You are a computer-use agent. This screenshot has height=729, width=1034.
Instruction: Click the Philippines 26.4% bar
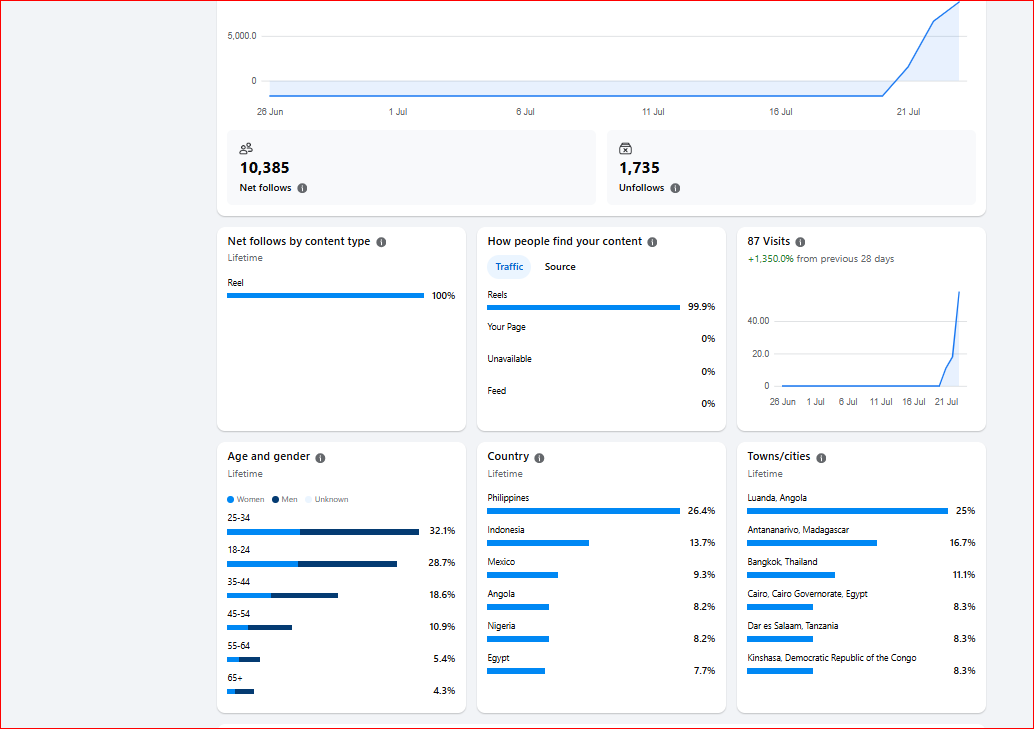[x=584, y=511]
